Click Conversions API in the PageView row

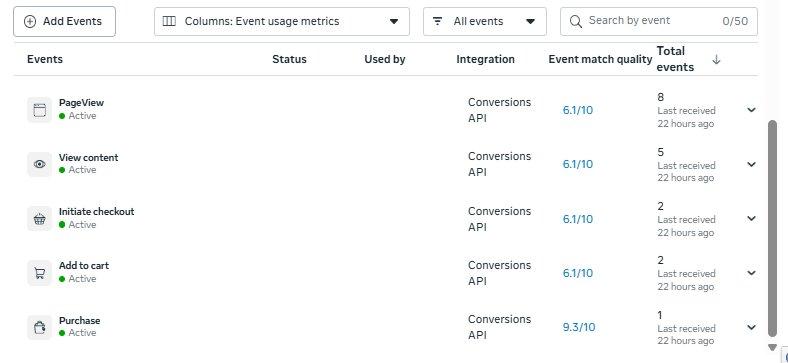[x=499, y=110]
